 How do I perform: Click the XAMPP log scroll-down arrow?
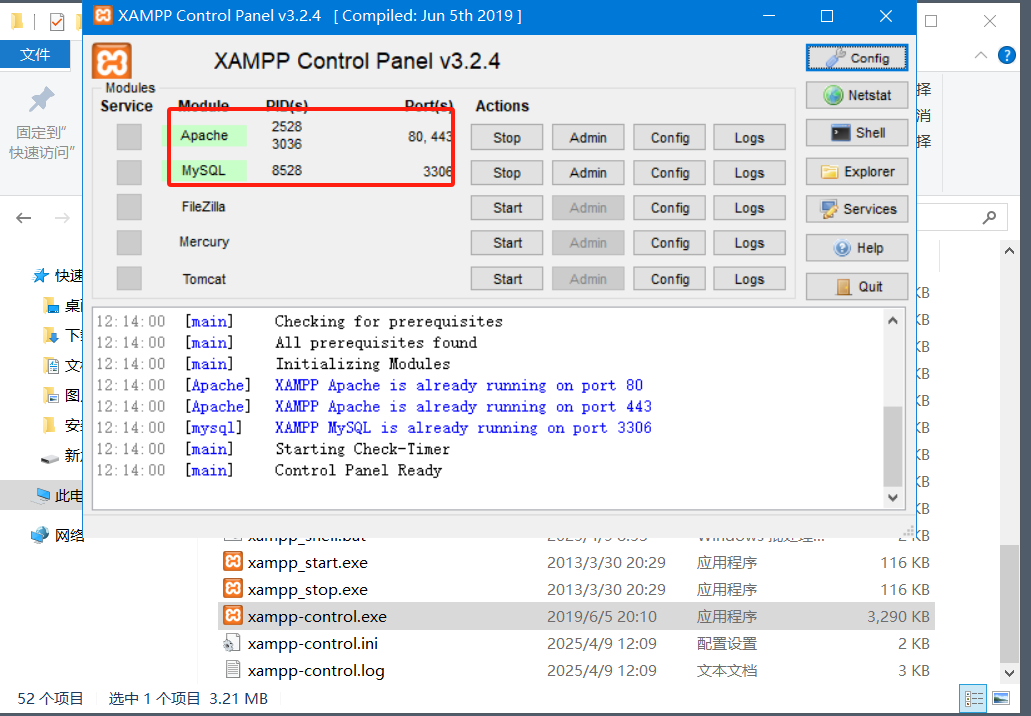892,498
